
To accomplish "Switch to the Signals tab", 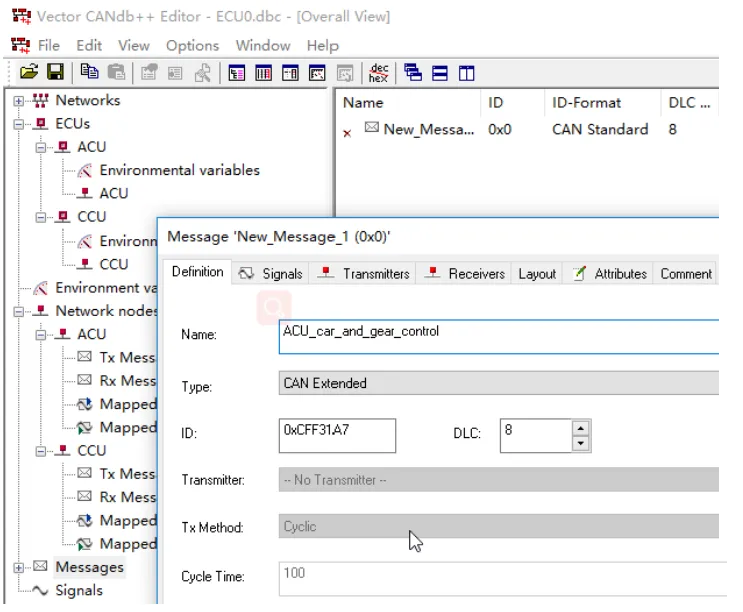I will tap(272, 274).
